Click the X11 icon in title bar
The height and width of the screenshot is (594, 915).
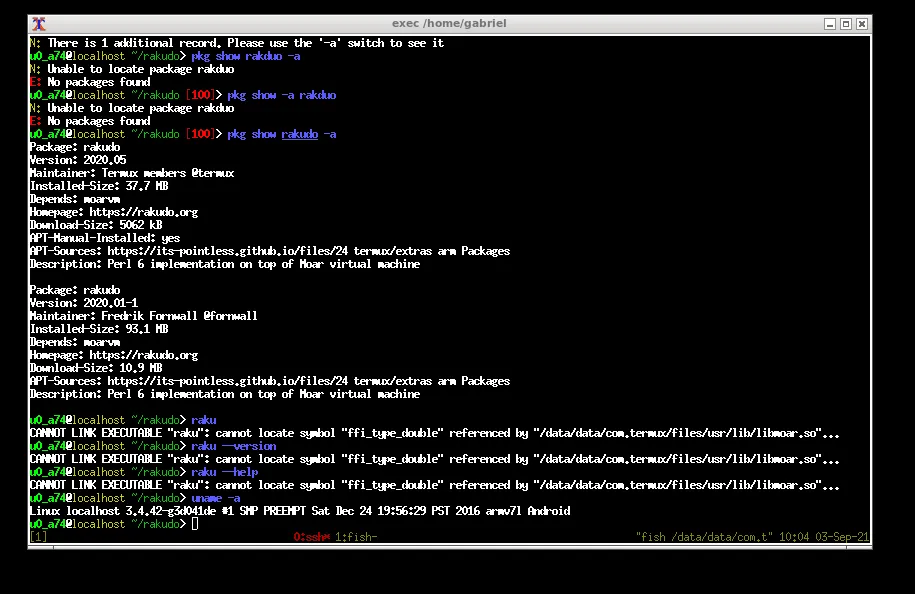[x=39, y=24]
